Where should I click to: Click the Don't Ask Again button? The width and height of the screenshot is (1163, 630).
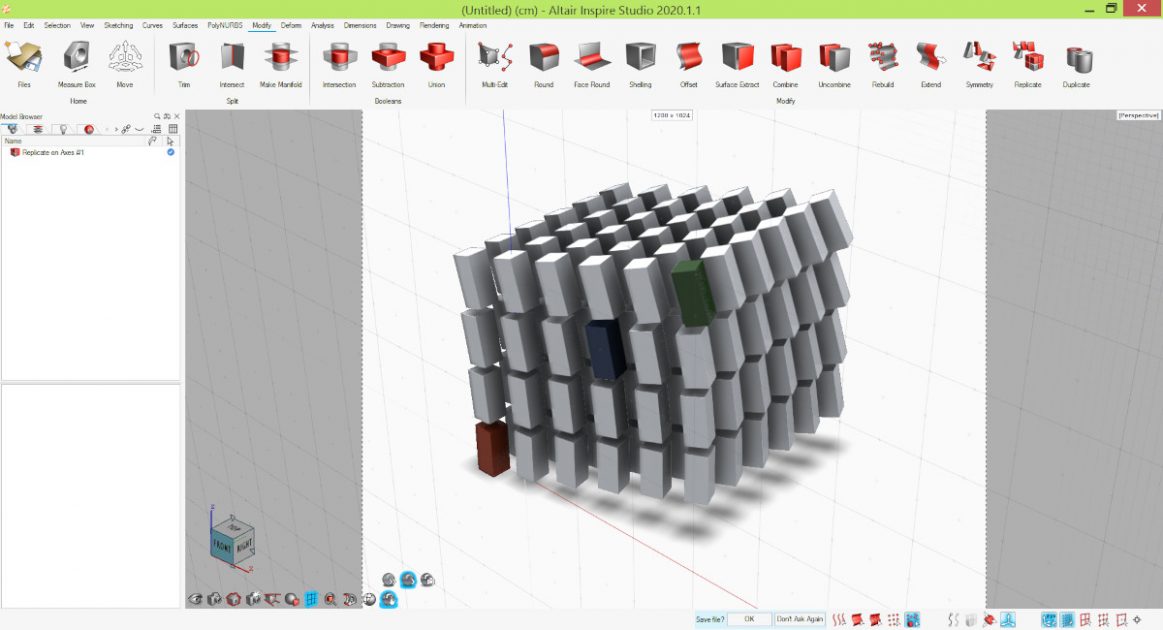pyautogui.click(x=801, y=620)
